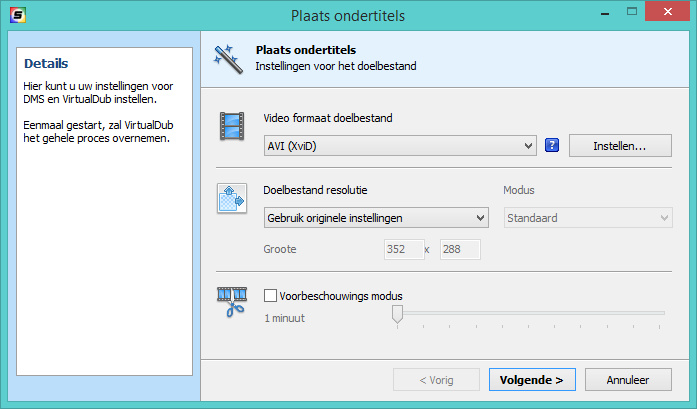Click the width field showing 352

tap(403, 250)
